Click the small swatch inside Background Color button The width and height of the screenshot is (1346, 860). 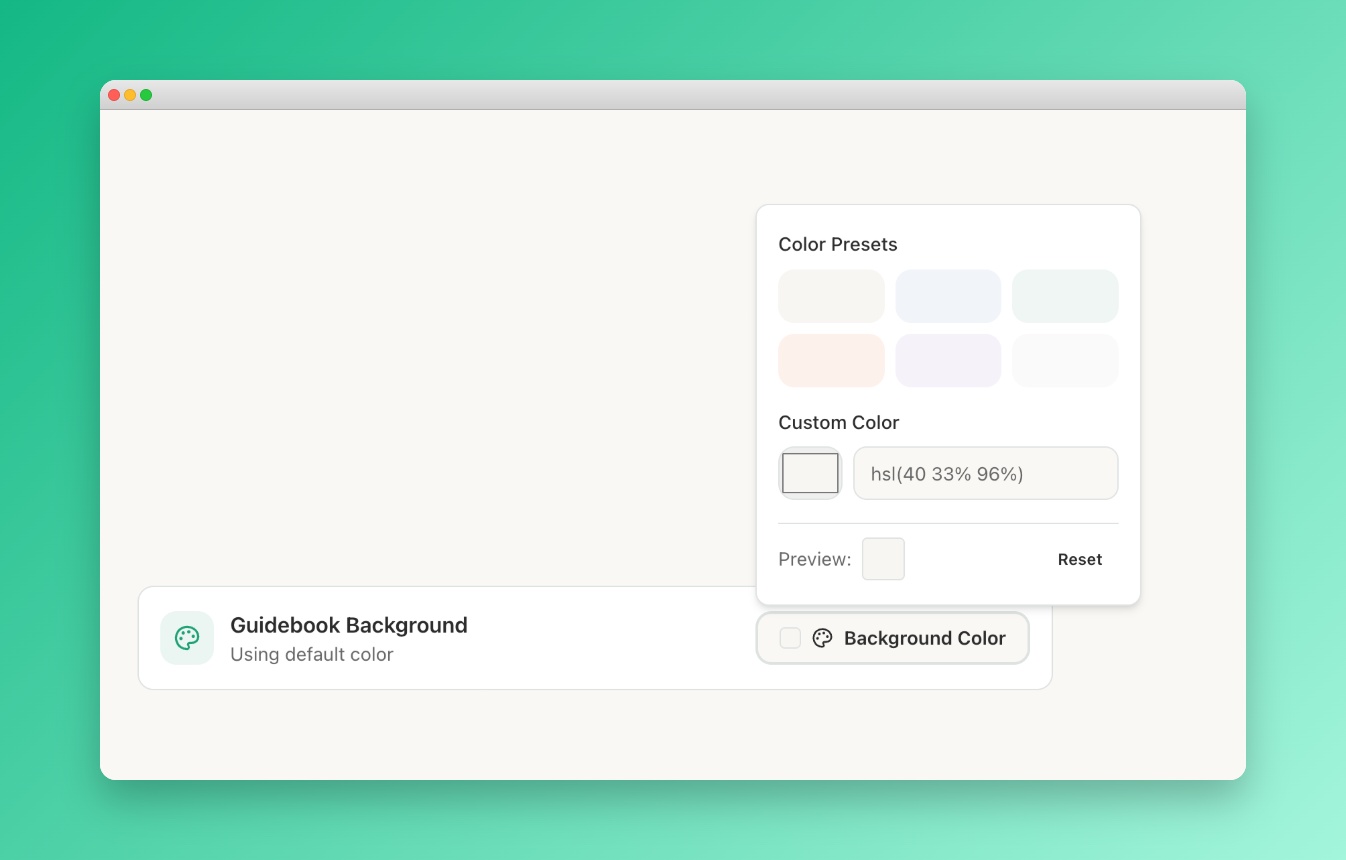pos(789,637)
